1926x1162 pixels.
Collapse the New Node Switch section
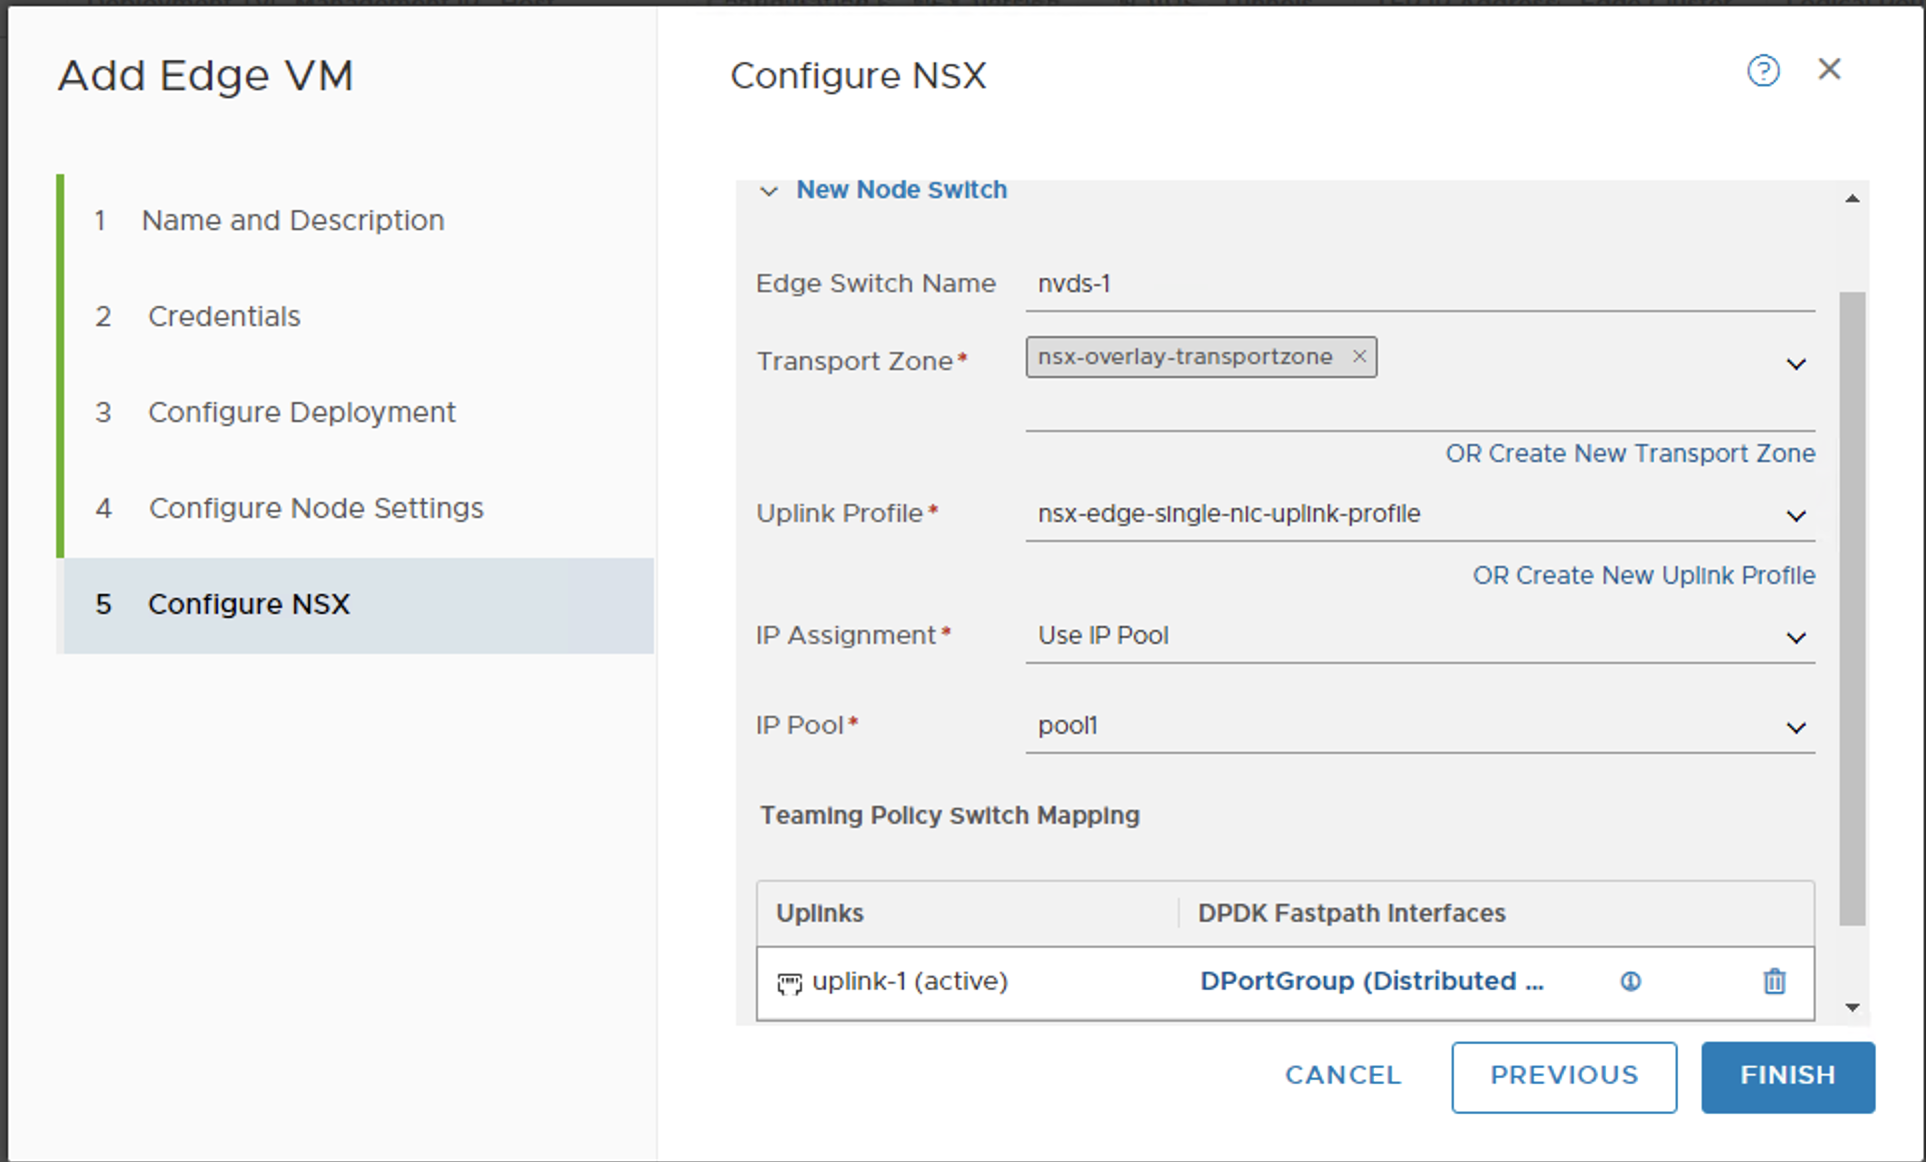click(x=769, y=191)
